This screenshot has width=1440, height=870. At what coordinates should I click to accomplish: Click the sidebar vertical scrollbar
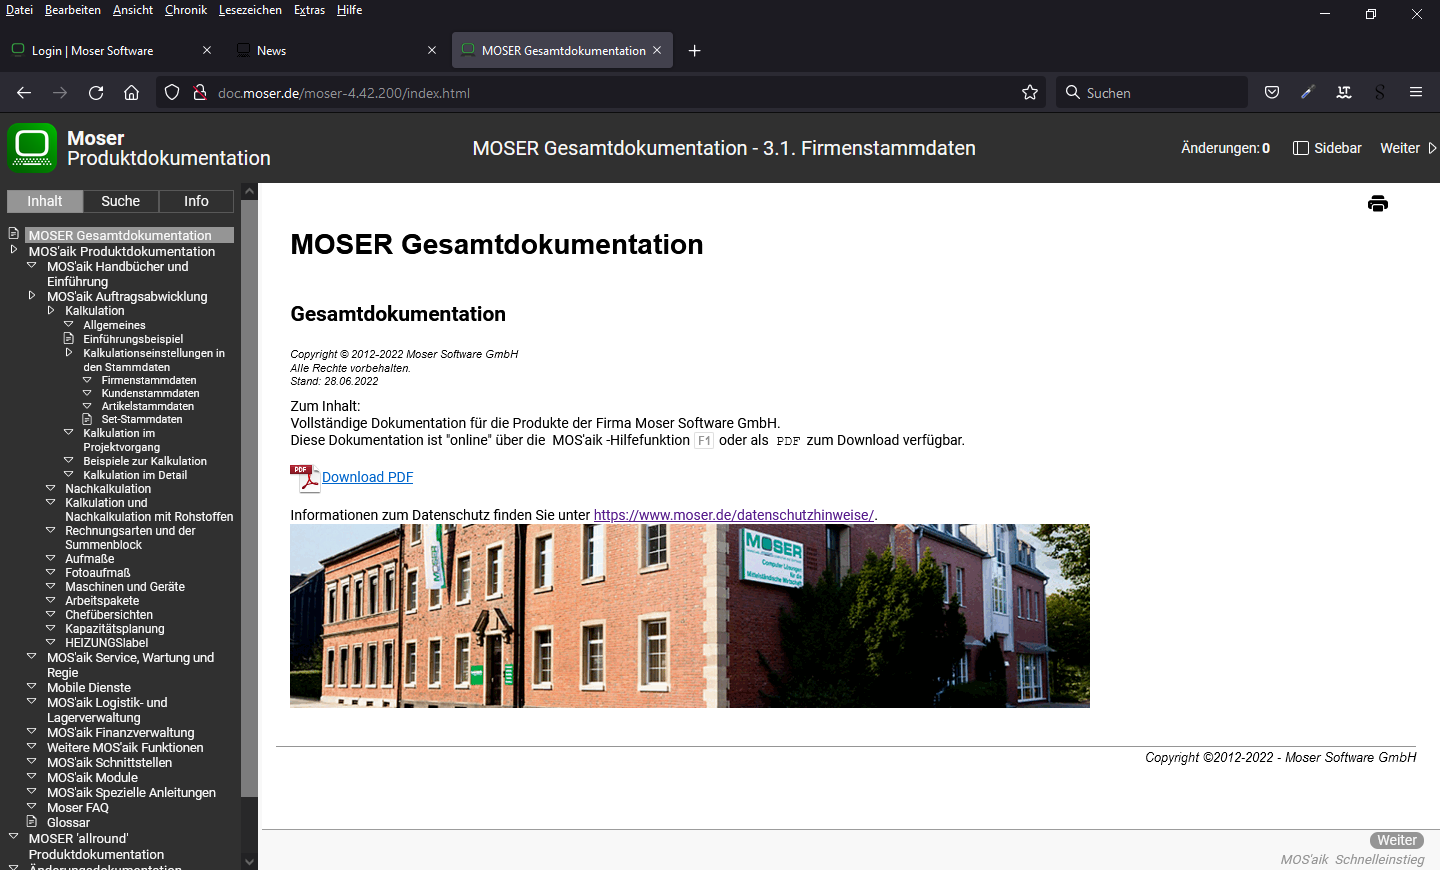(x=249, y=498)
